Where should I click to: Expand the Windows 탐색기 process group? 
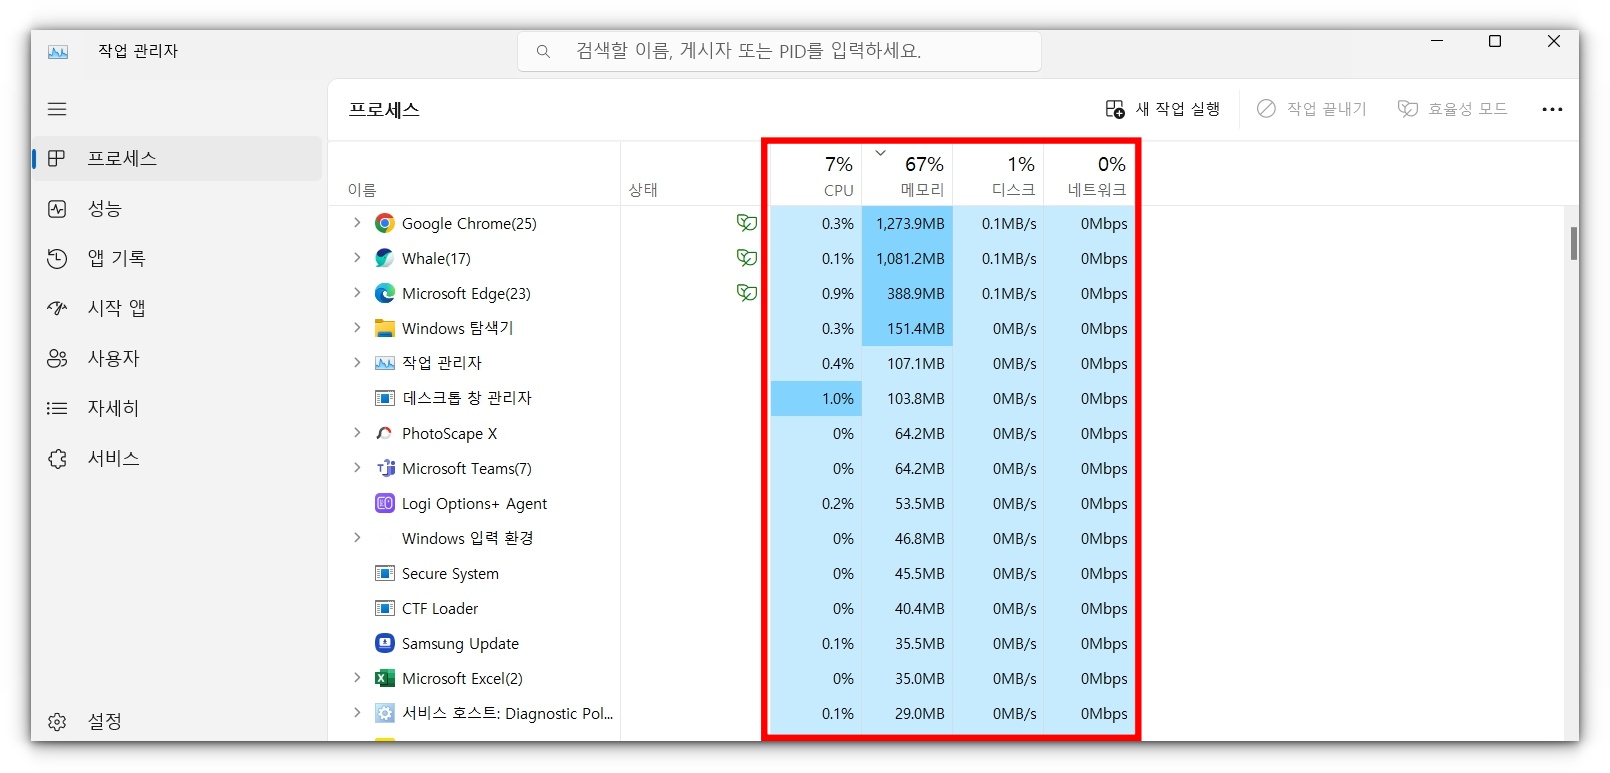tap(357, 328)
